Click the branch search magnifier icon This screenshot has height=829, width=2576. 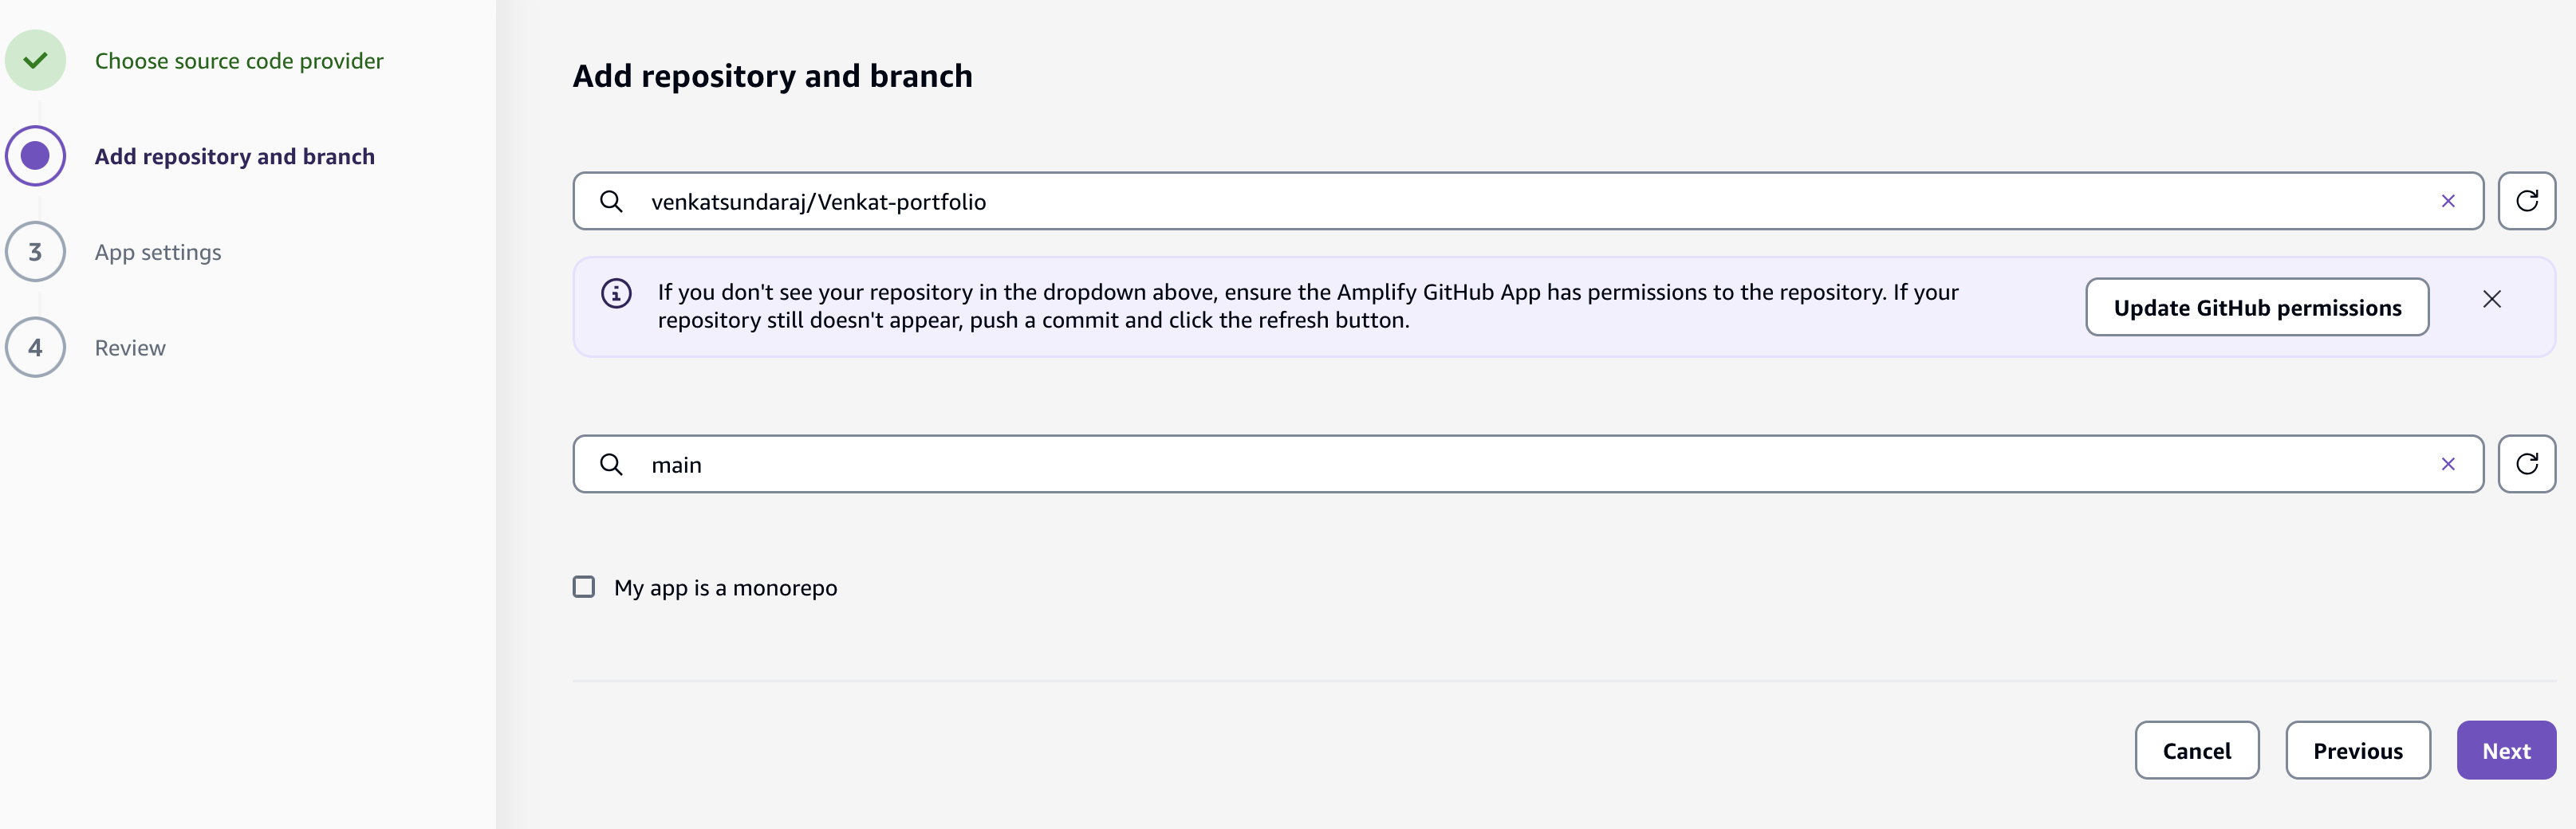611,464
